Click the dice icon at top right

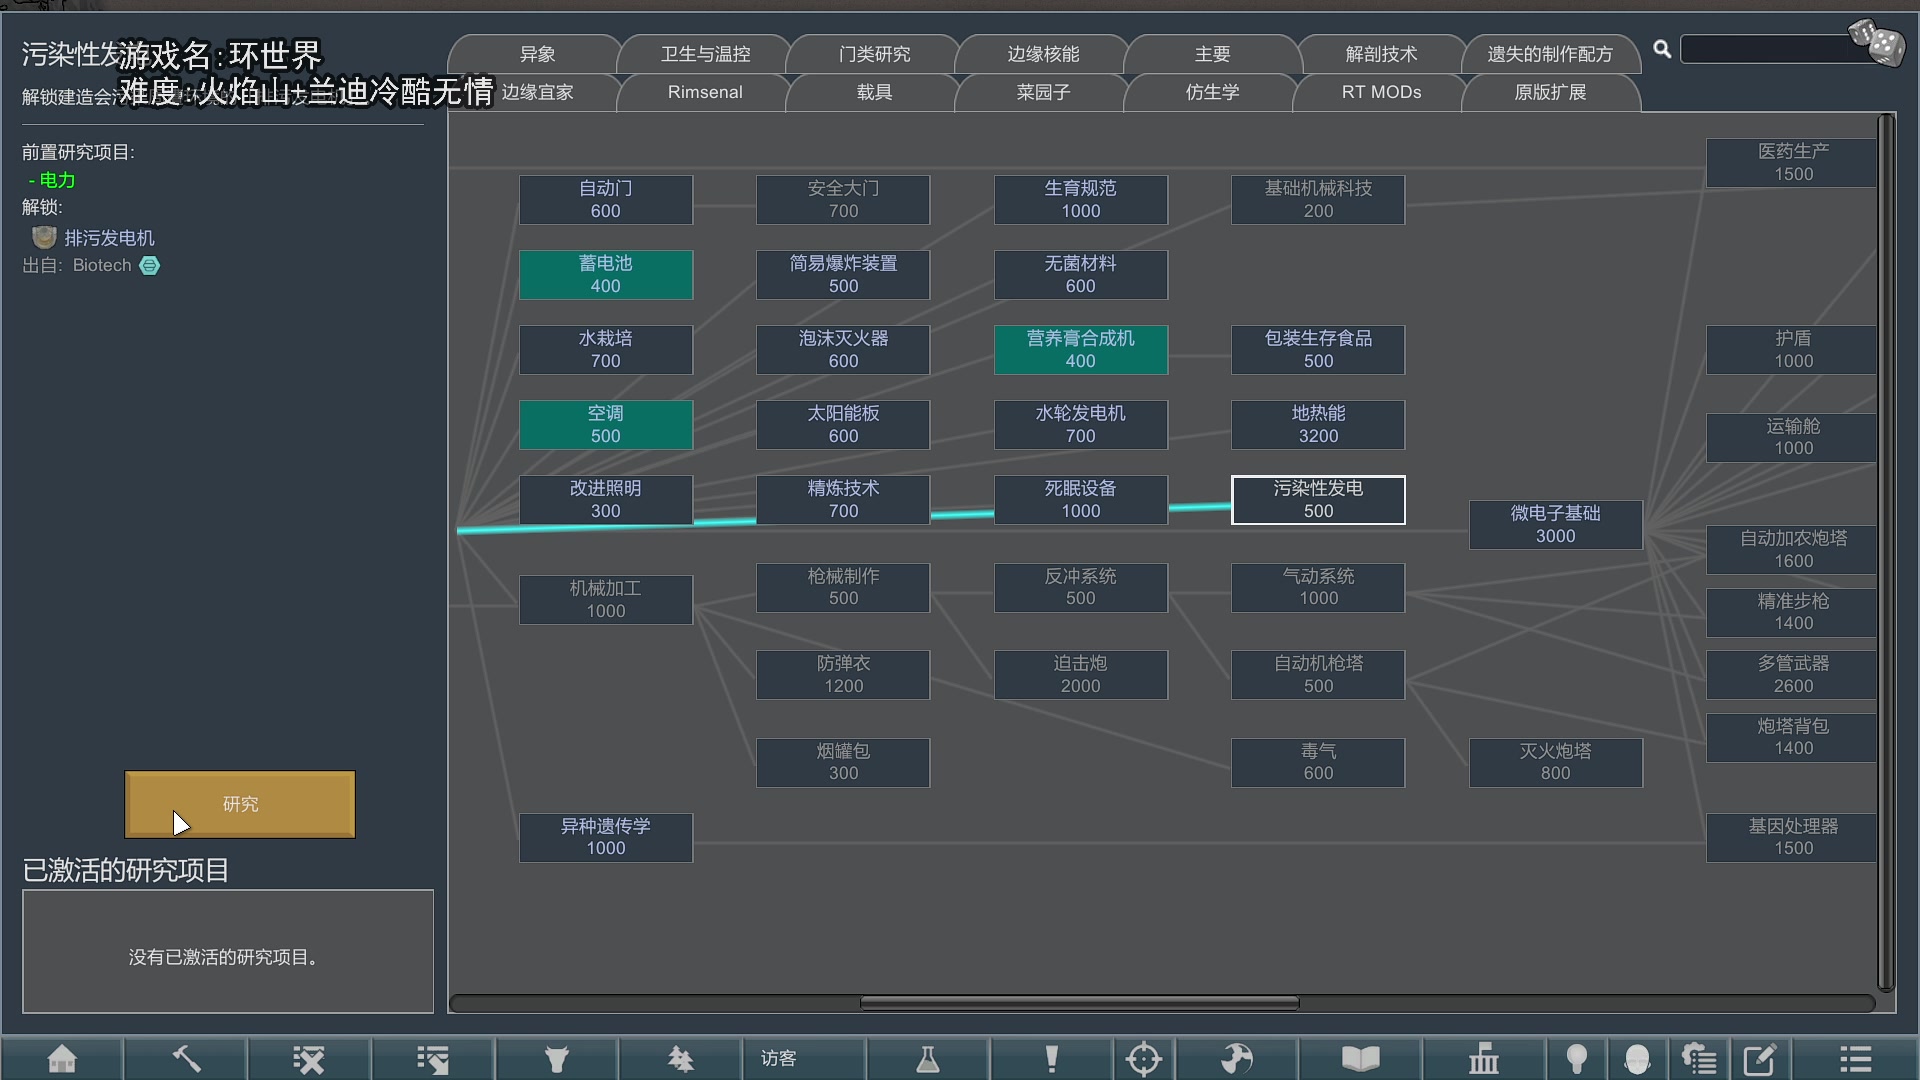point(1877,42)
